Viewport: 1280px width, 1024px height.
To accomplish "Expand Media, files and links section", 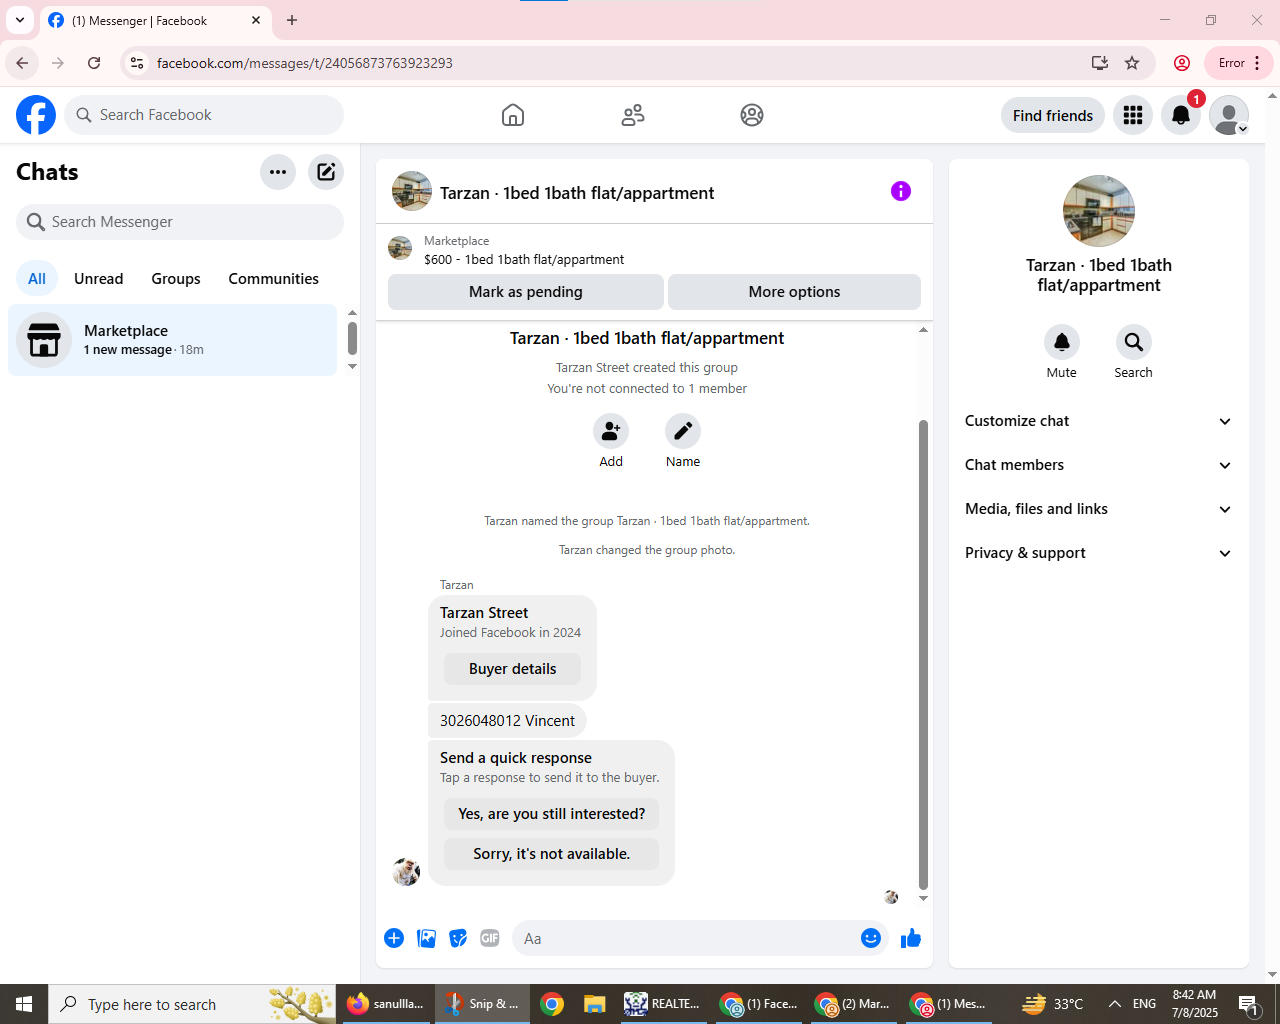I will tap(1099, 509).
